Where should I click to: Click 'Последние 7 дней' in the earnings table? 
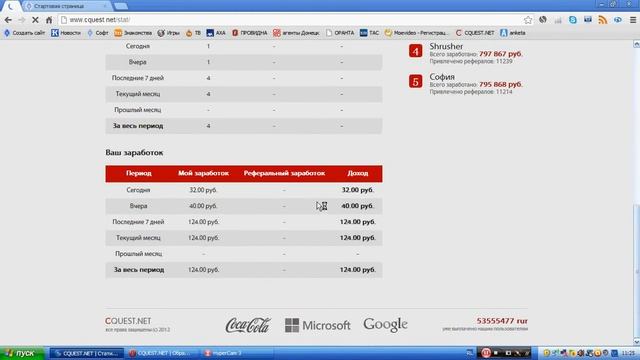pos(138,222)
